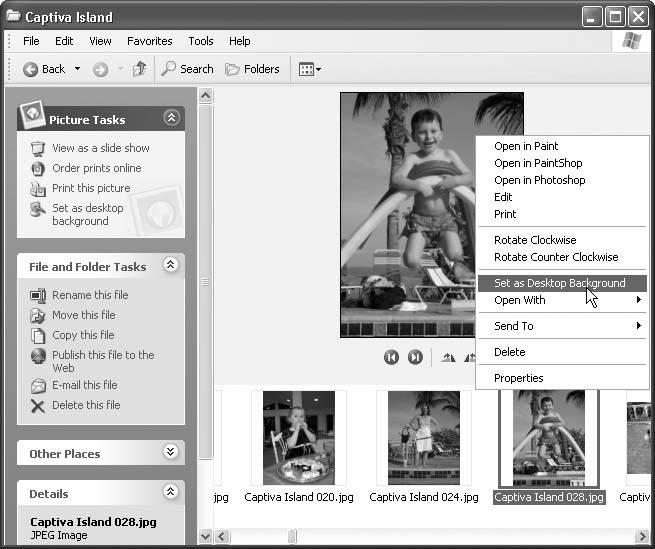Select Open in Photoshop from context menu
Image resolution: width=655 pixels, height=549 pixels.
click(539, 180)
